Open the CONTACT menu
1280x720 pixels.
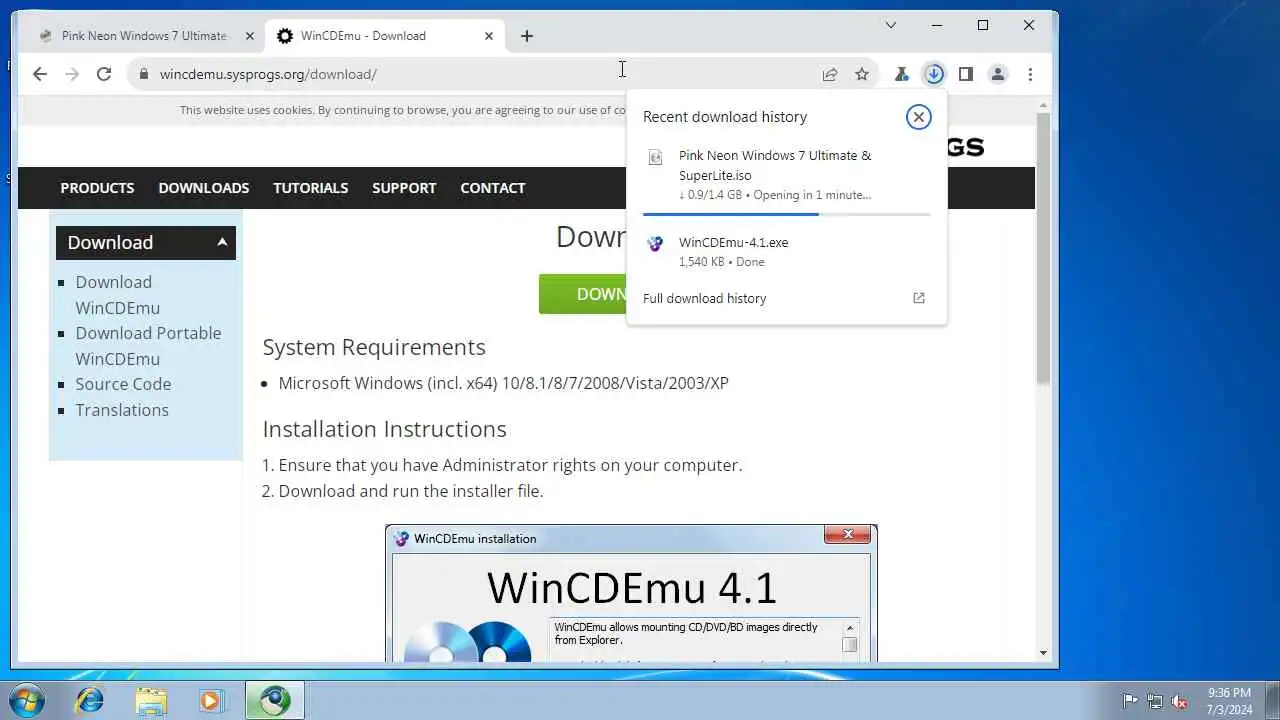coord(493,188)
